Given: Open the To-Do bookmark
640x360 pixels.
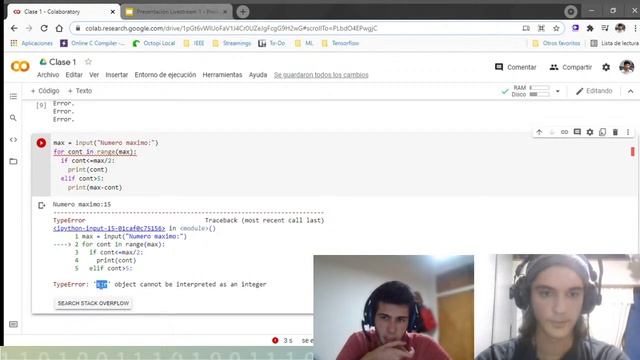Looking at the screenshot, I should [272, 43].
